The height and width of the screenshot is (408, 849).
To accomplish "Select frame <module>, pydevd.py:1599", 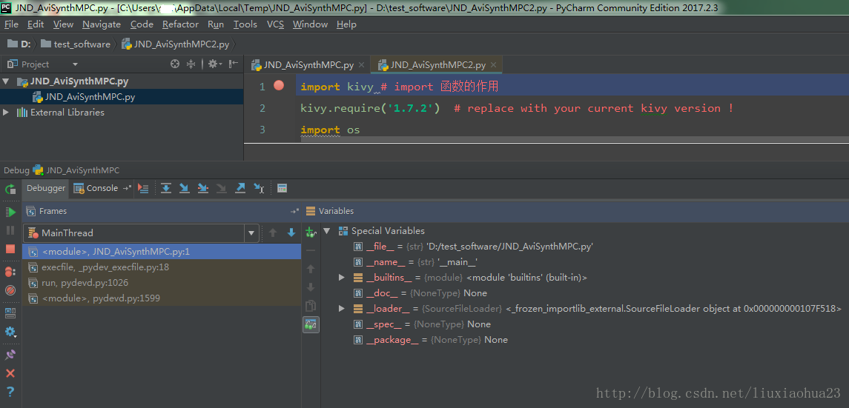I will click(161, 298).
